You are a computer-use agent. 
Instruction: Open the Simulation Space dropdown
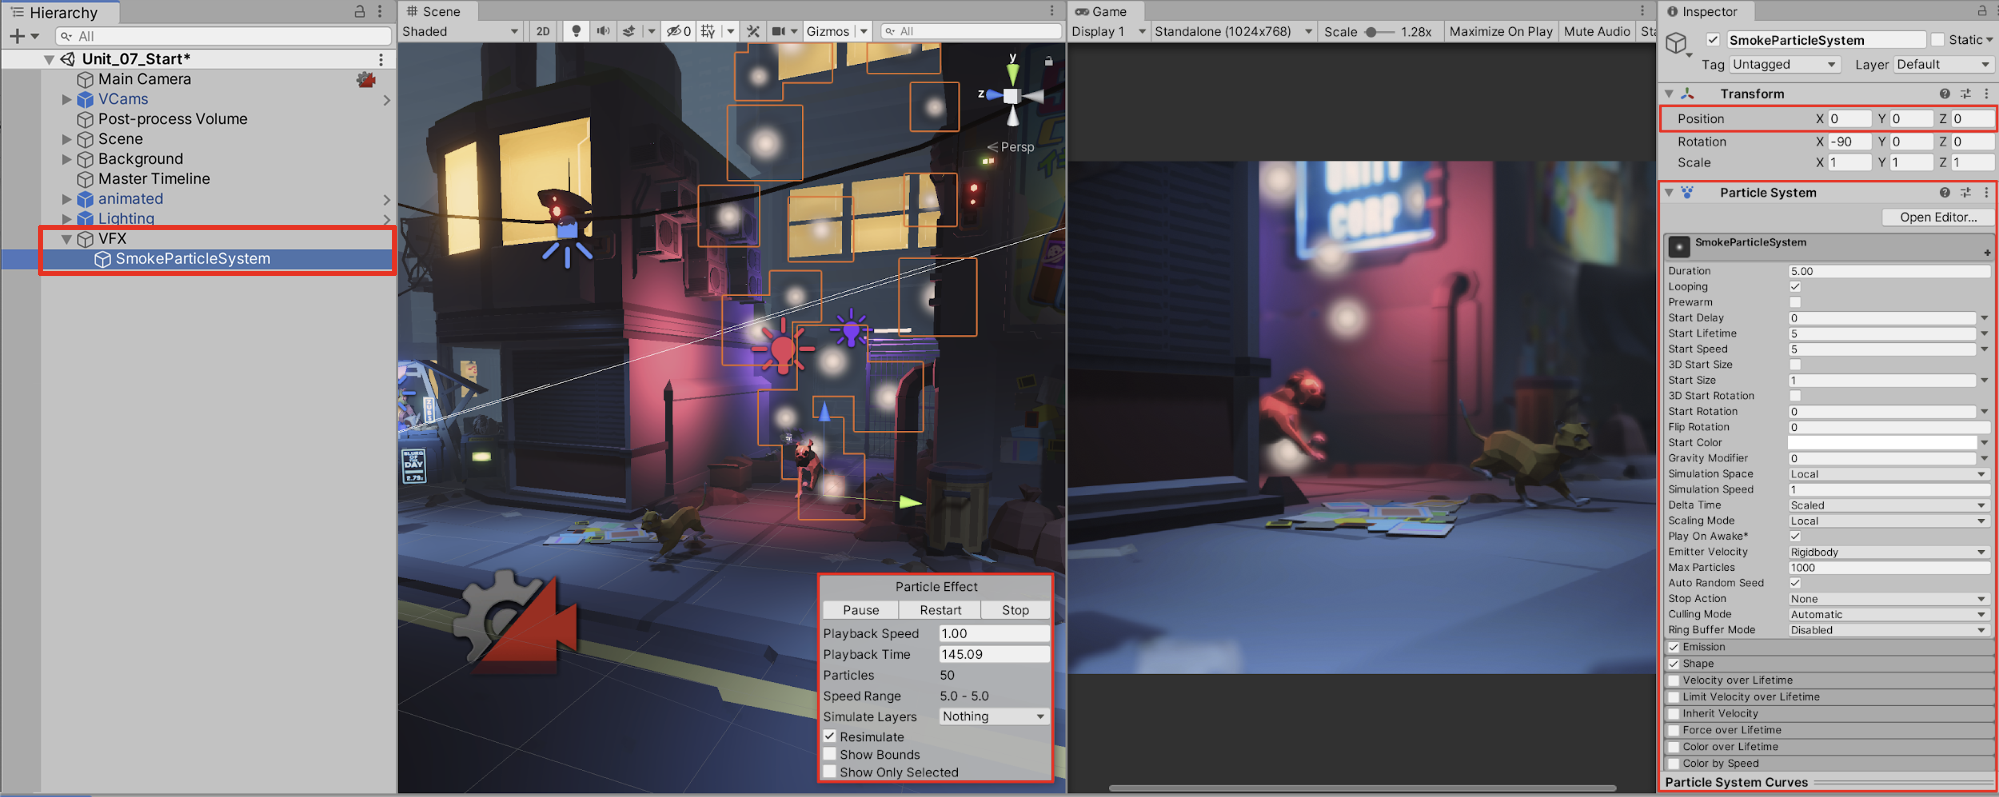pos(1887,474)
